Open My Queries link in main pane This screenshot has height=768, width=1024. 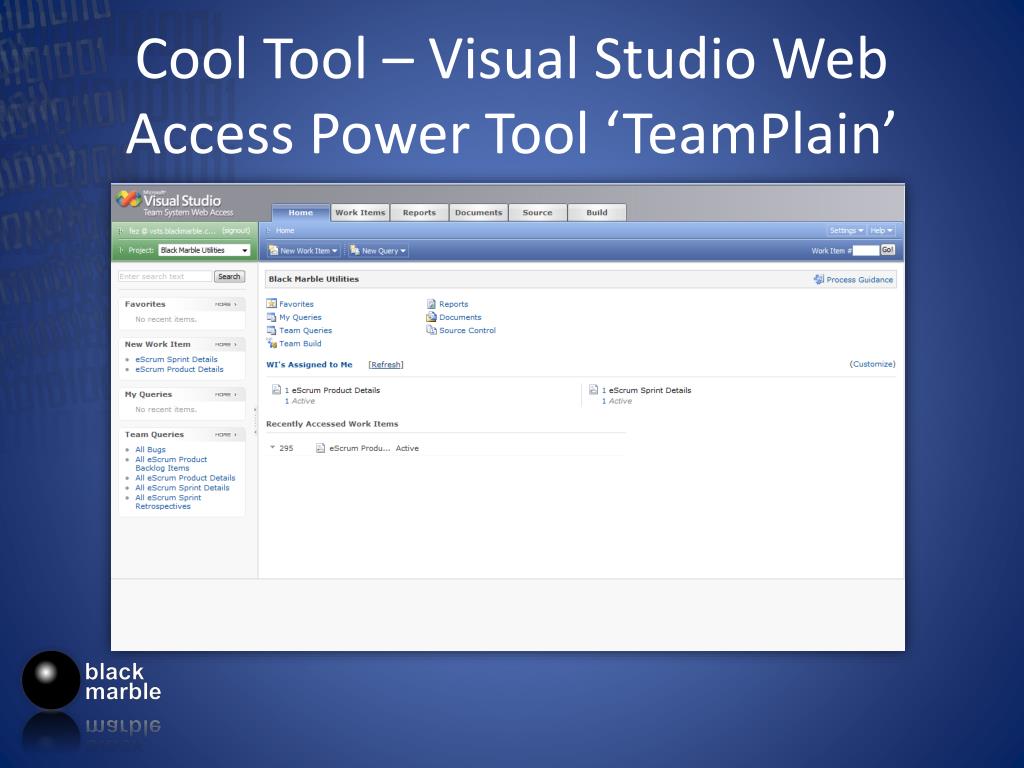(300, 317)
